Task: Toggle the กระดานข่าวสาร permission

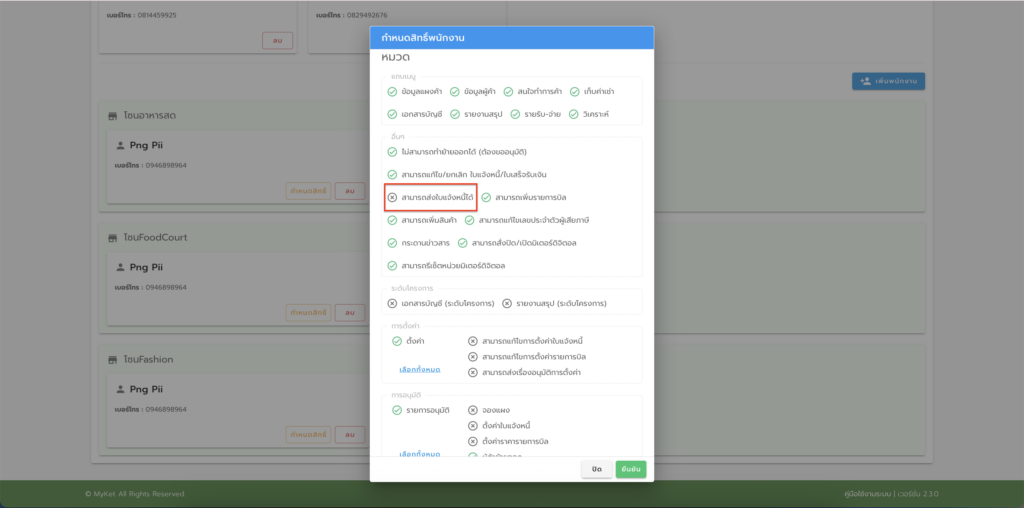Action: point(393,243)
